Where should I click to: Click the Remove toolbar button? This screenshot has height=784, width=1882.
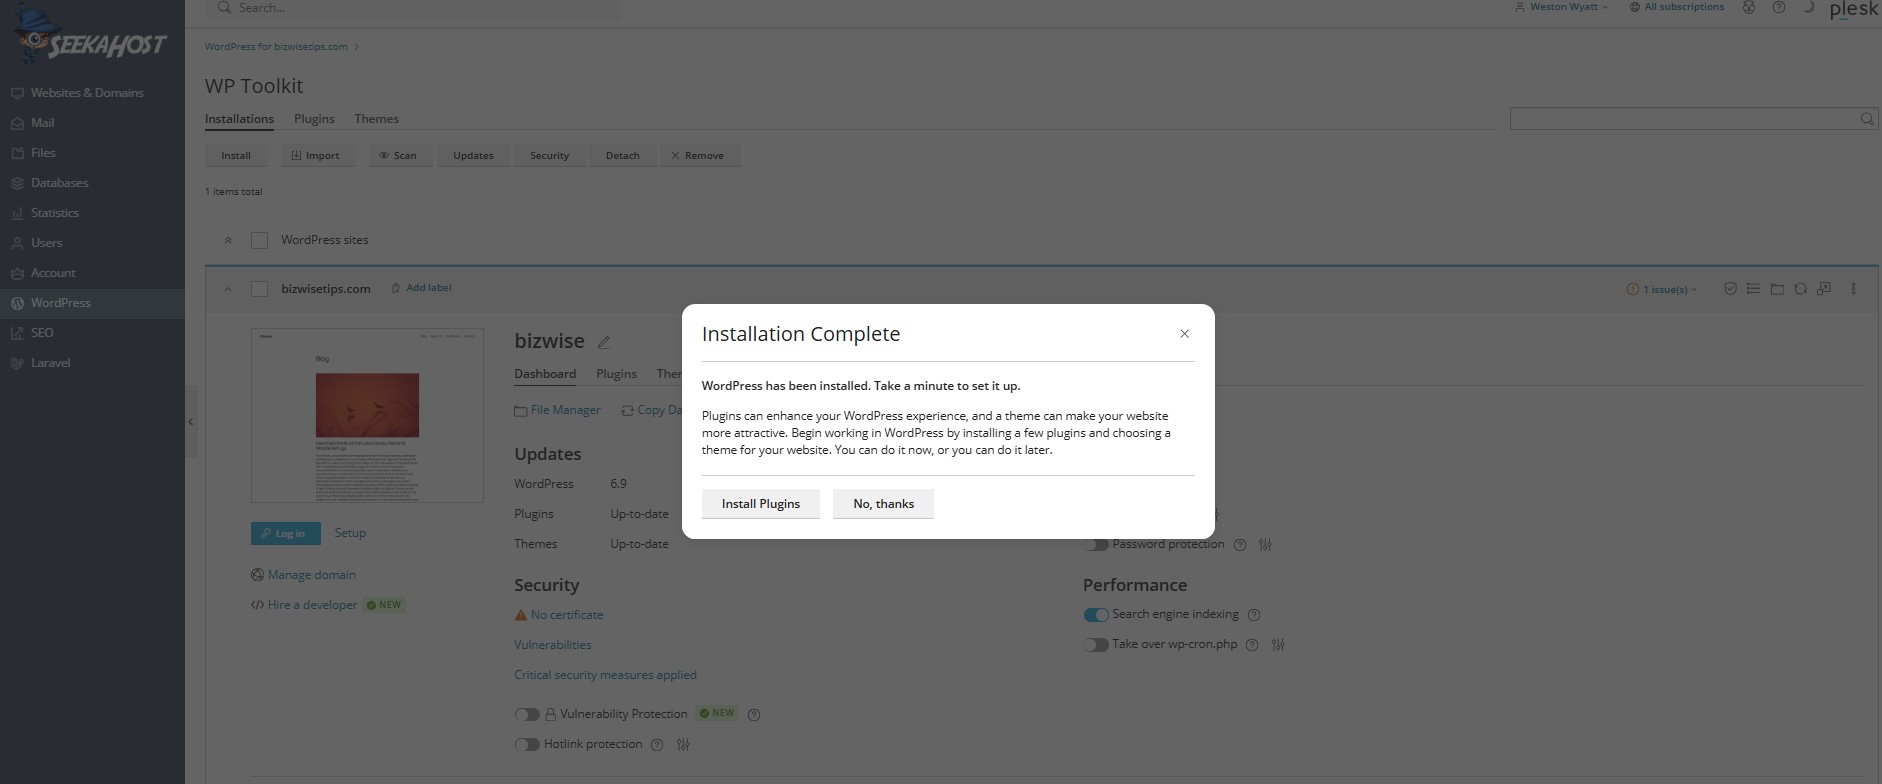(x=698, y=156)
